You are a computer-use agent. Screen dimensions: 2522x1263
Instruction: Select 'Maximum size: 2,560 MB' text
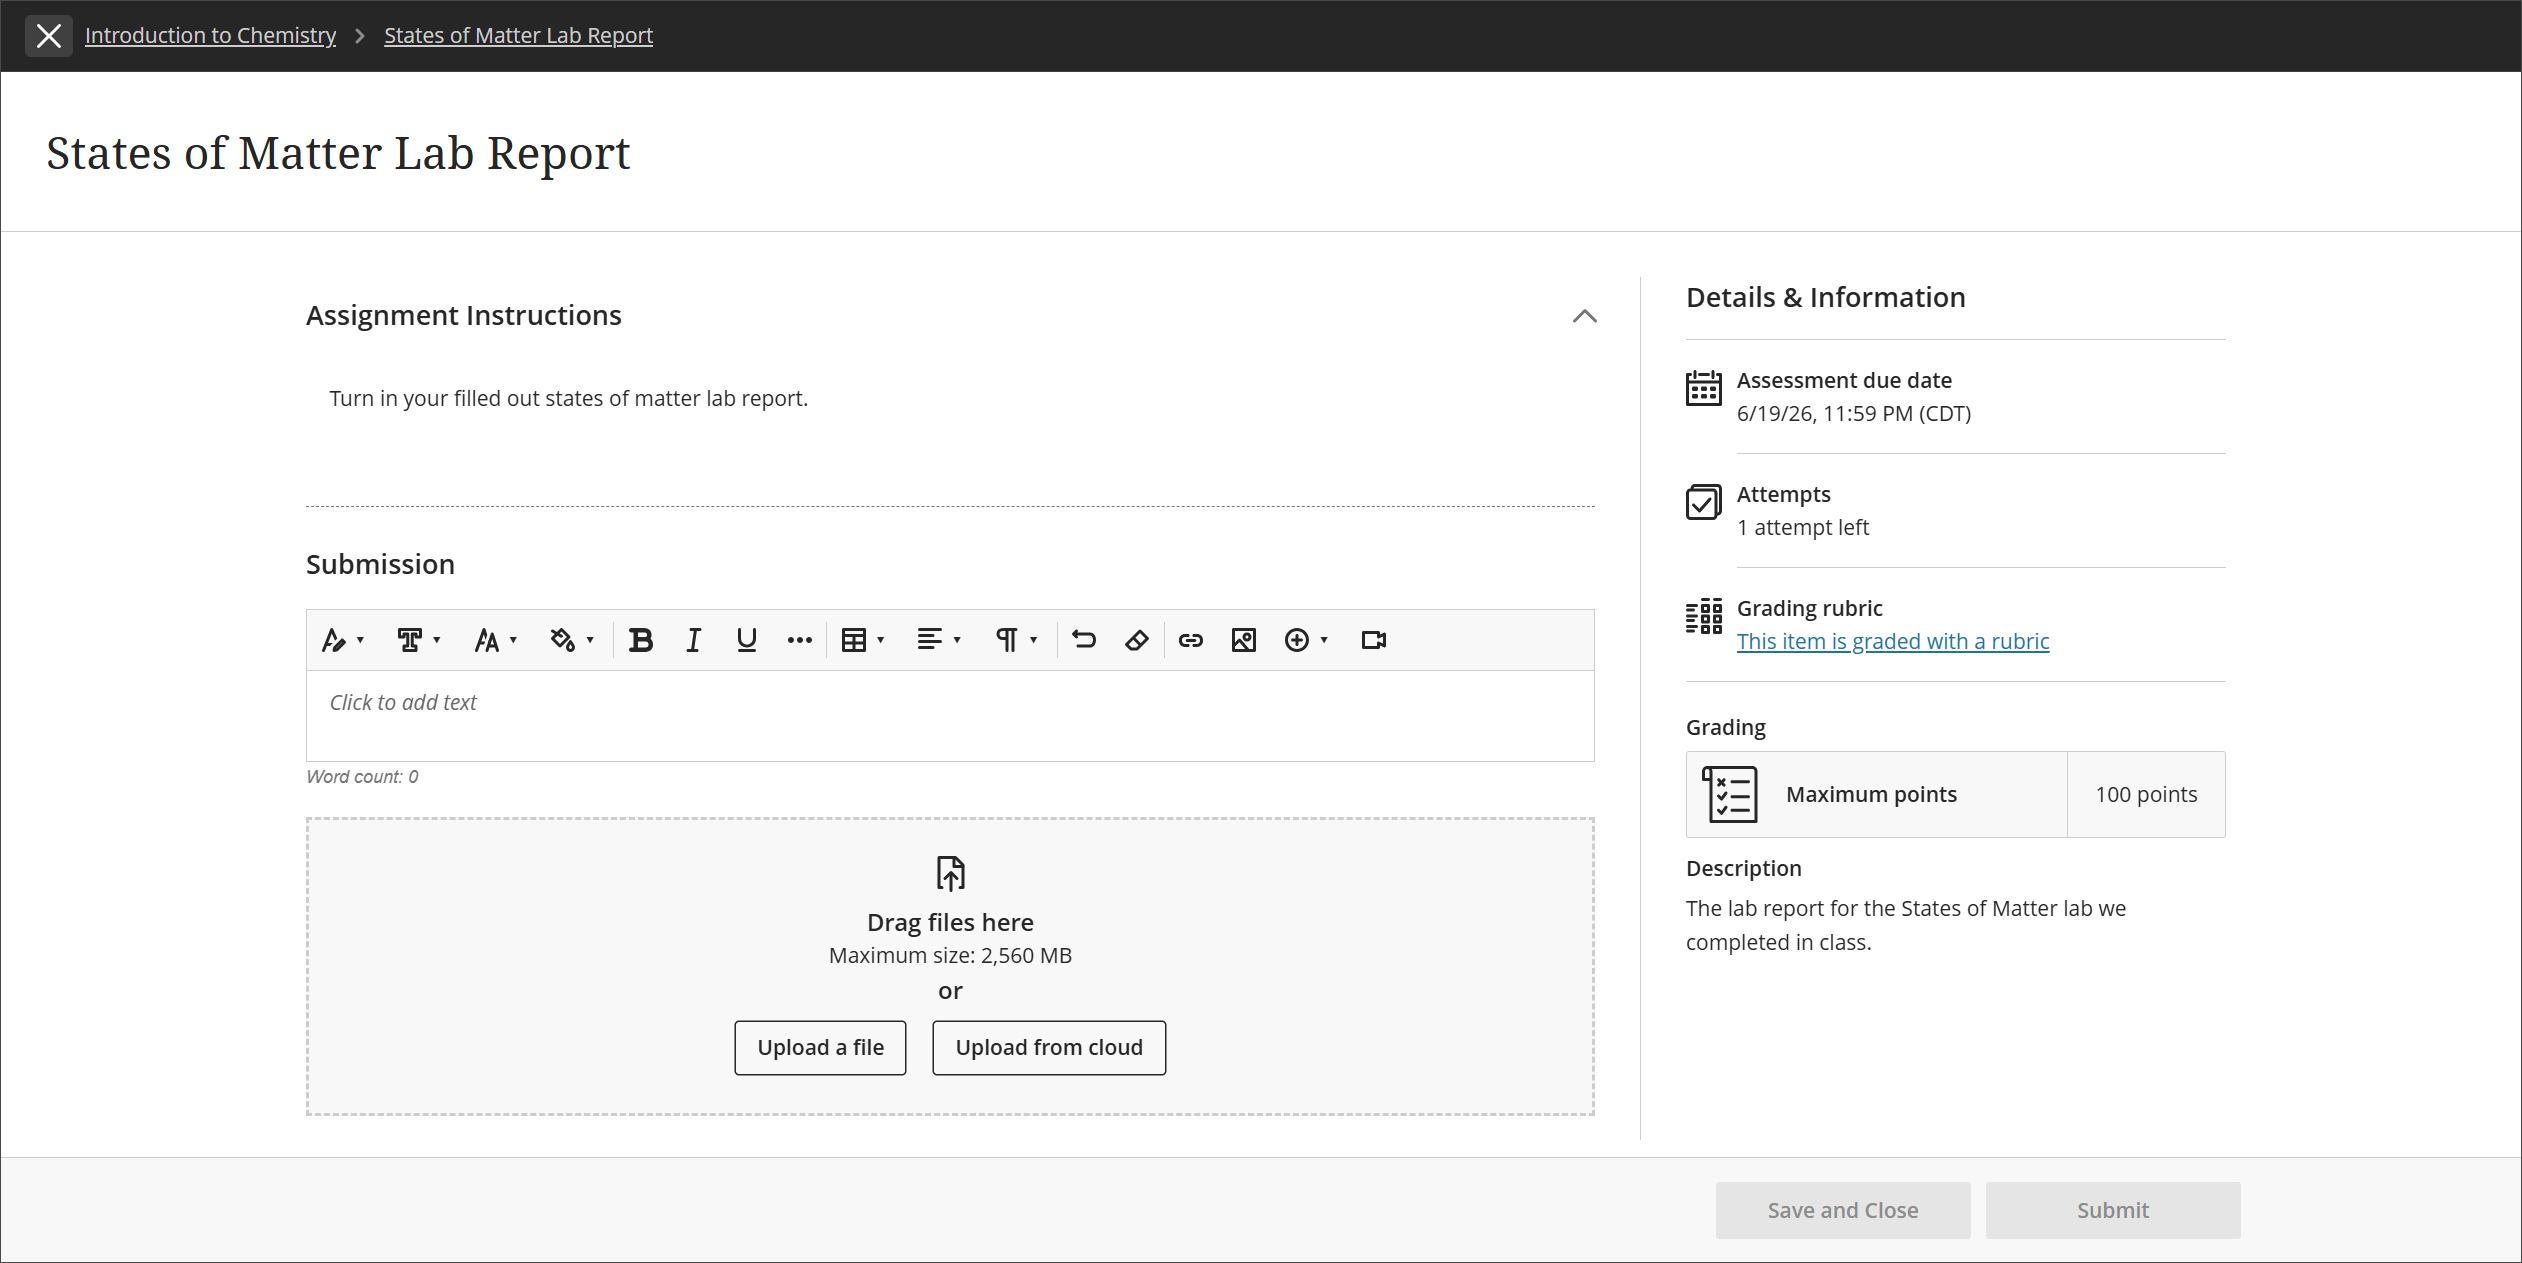[x=950, y=955]
